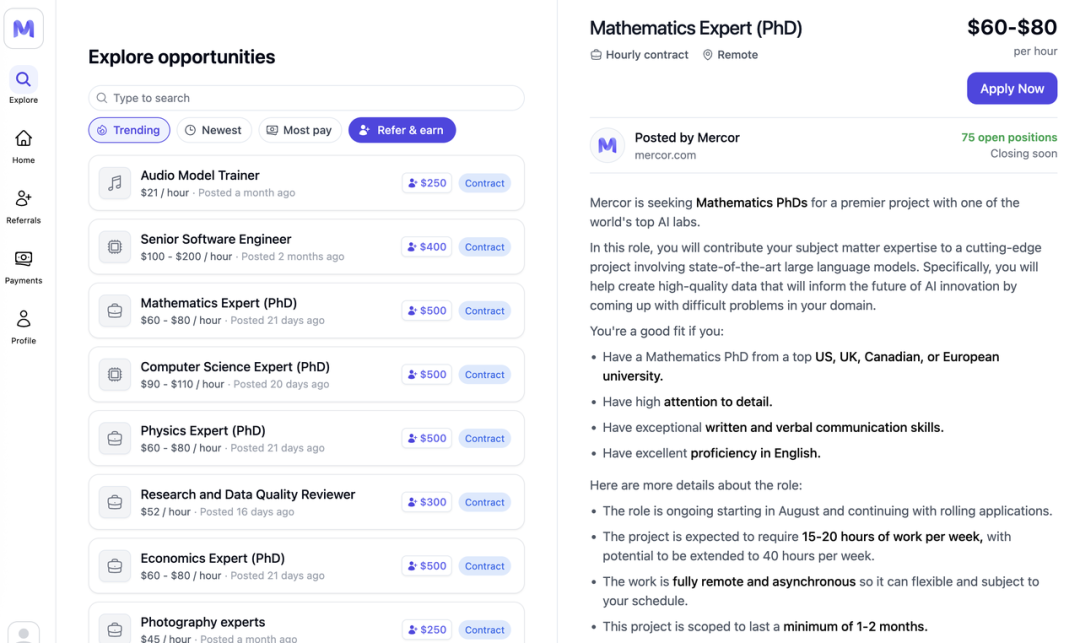
Task: Click the $250 referral badge for Audio Model Trainer
Action: [x=426, y=183]
